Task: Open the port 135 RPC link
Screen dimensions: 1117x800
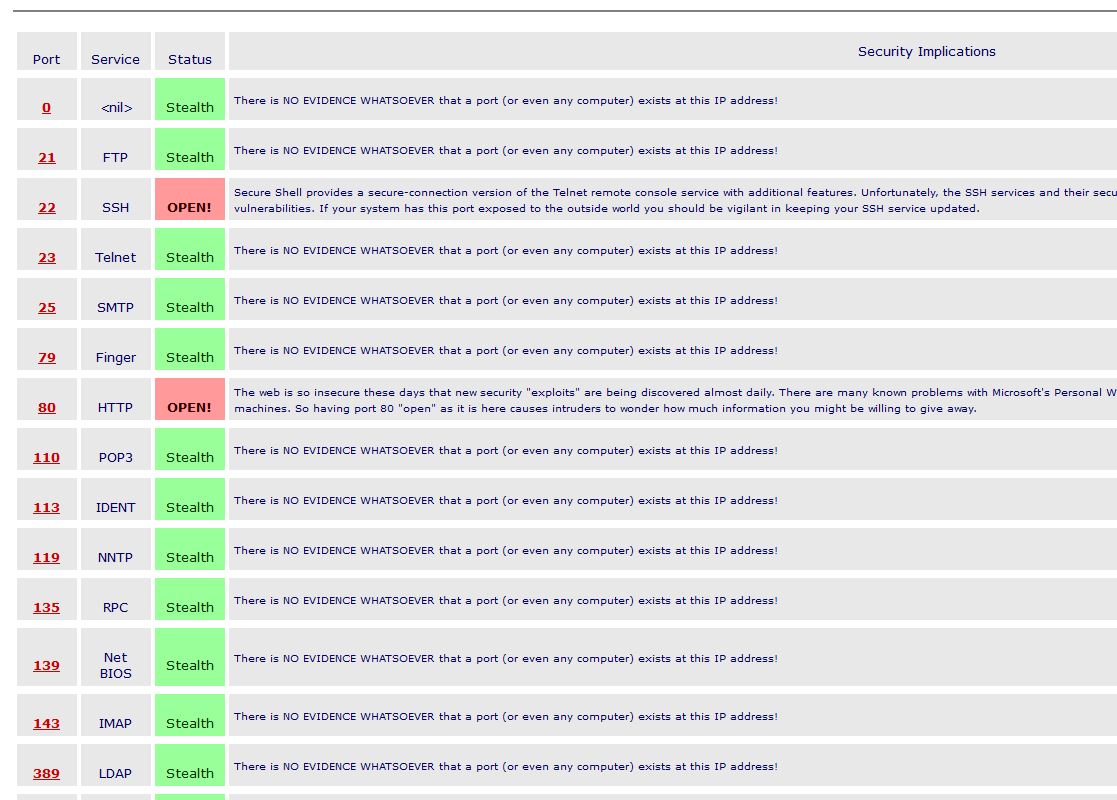Action: click(47, 608)
